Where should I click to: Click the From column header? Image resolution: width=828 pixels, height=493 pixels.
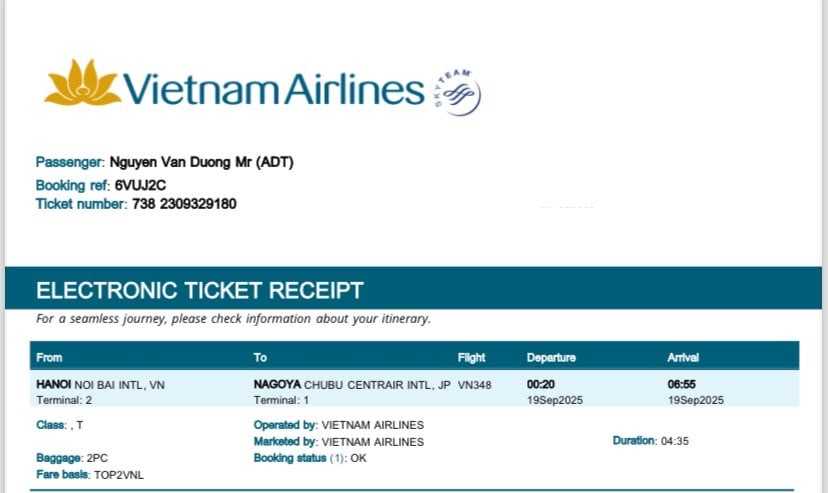[49, 357]
